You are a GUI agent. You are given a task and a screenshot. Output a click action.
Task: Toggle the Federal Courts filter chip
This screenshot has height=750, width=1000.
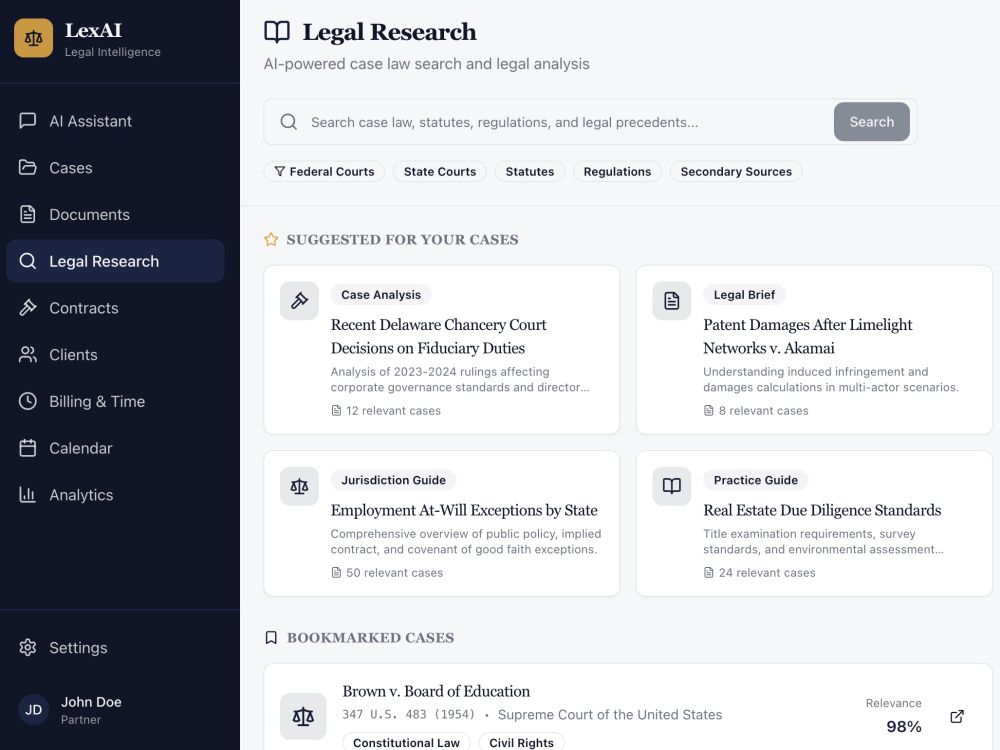tap(324, 172)
